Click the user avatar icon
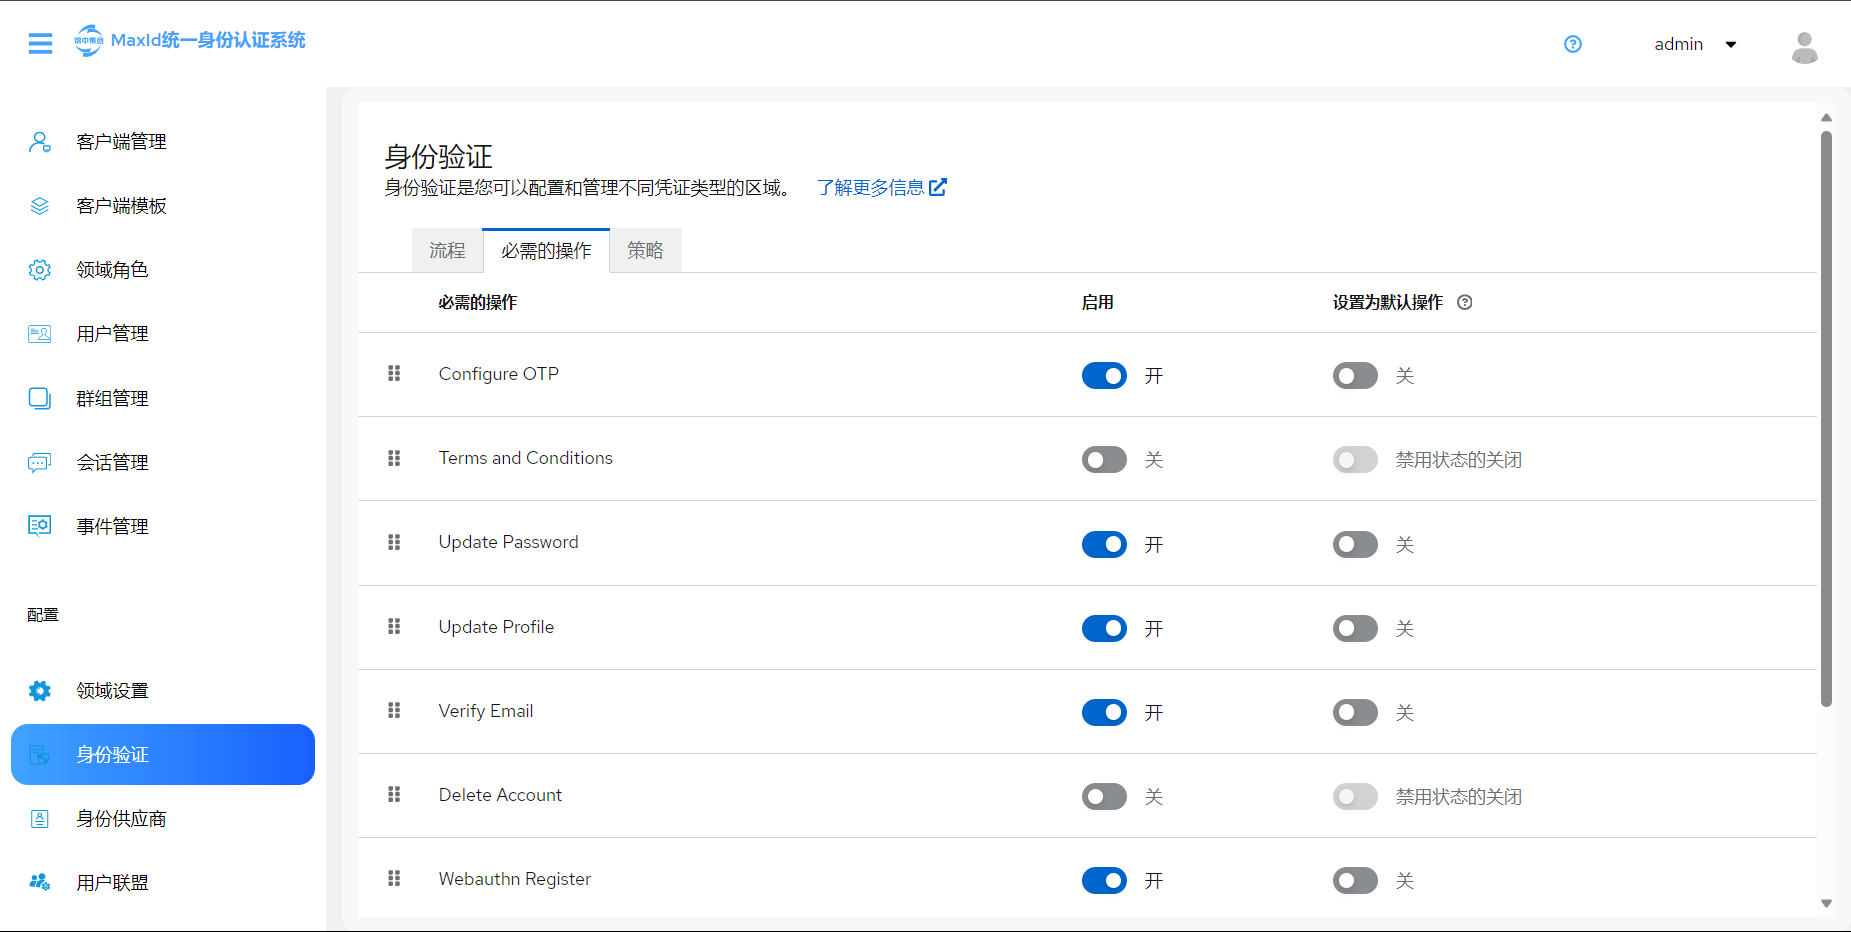The width and height of the screenshot is (1851, 932). 1805,47
